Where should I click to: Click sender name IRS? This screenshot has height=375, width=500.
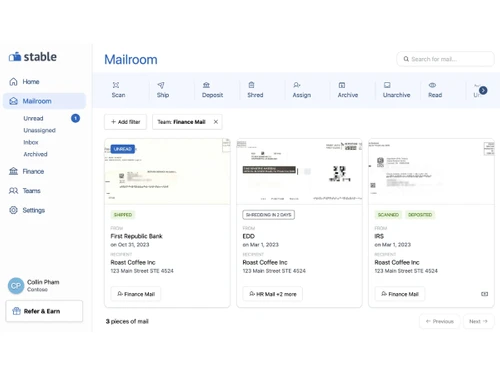pos(379,236)
